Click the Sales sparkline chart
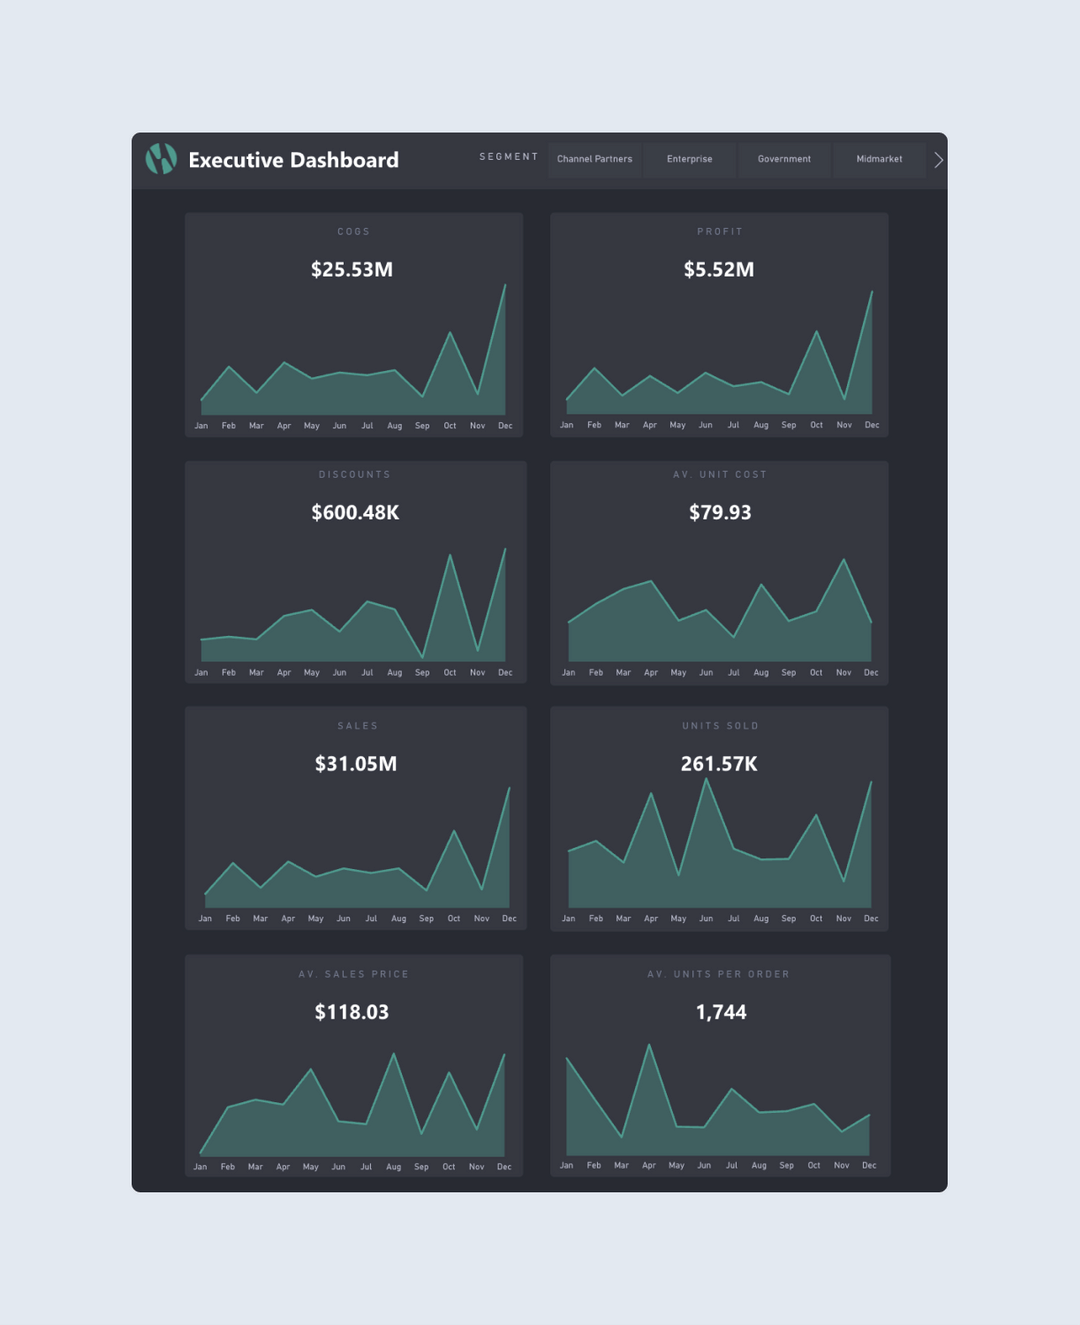 coord(354,860)
